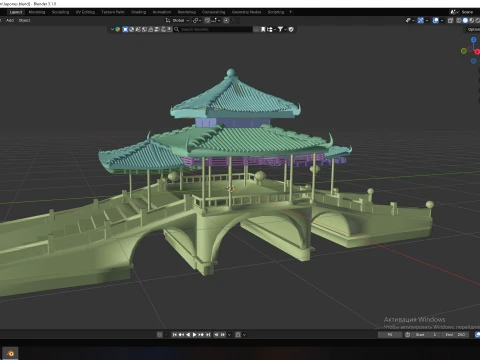Toggle proportional editing in viewport header
The height and width of the screenshot is (360, 480).
point(226,20)
